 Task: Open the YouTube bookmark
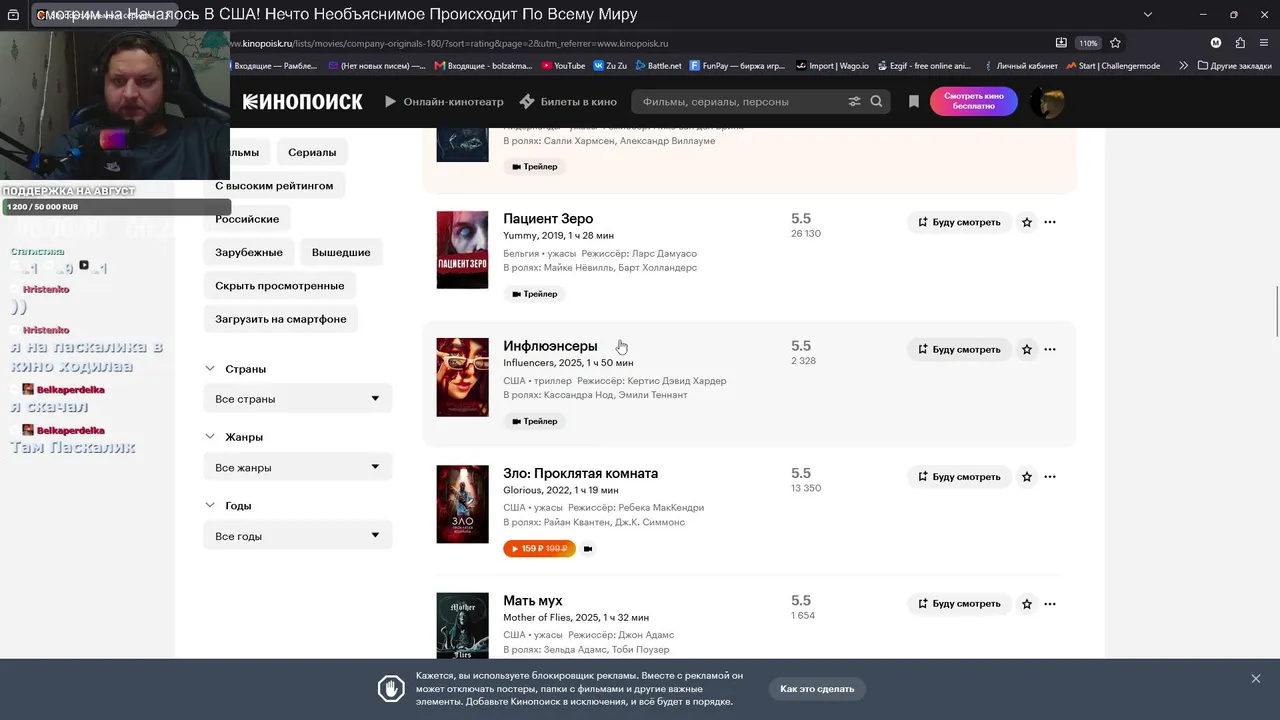point(563,66)
